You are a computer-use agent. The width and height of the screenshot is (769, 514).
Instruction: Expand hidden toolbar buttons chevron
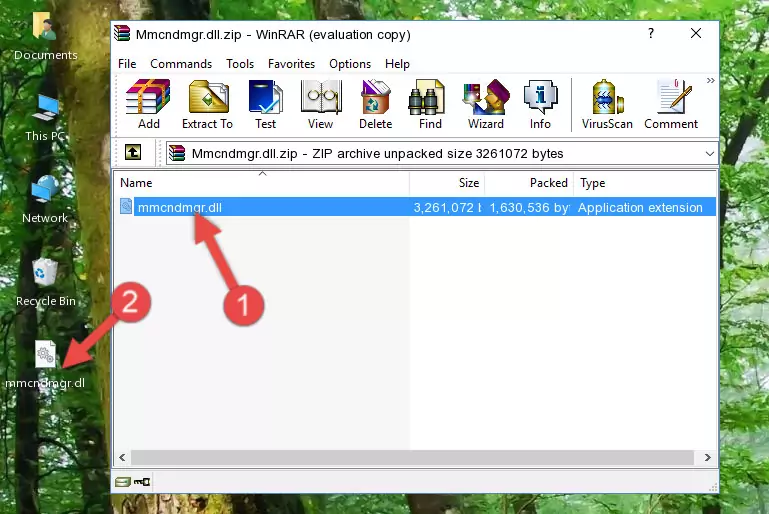tap(710, 80)
